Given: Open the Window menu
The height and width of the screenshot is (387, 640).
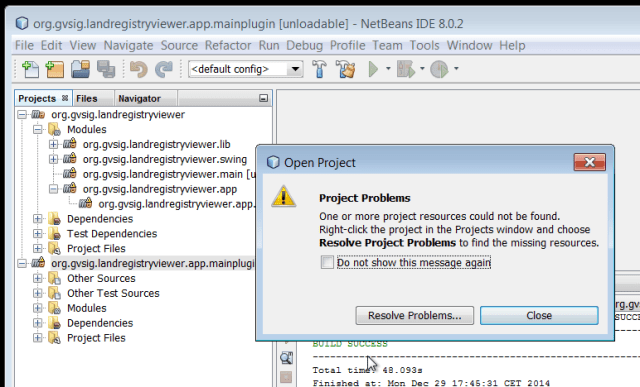Looking at the screenshot, I should (469, 45).
